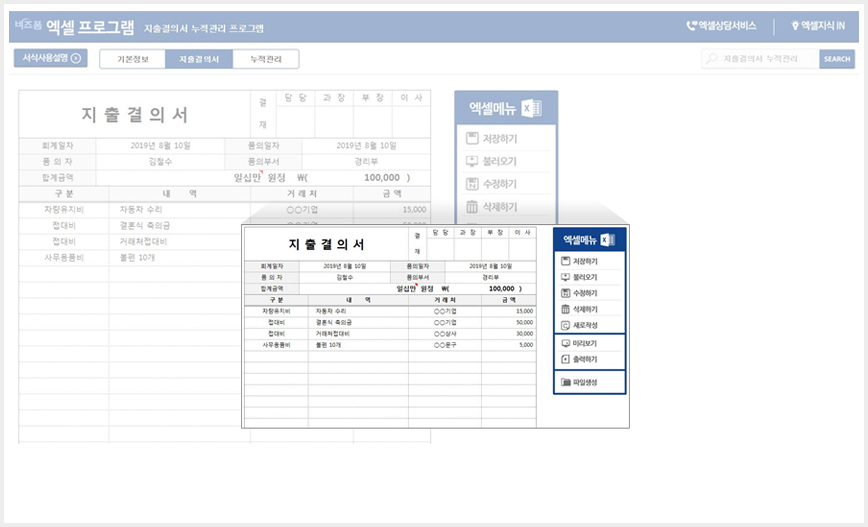
Task: Click the magnifier icon in search box
Action: click(712, 58)
